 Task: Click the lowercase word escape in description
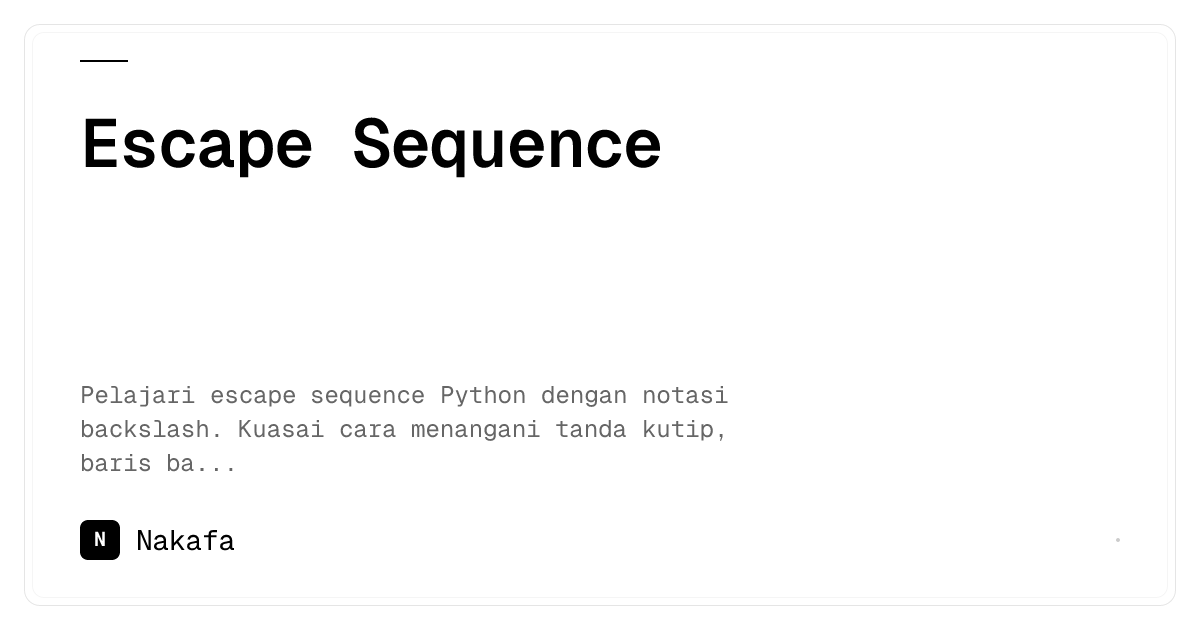(253, 396)
